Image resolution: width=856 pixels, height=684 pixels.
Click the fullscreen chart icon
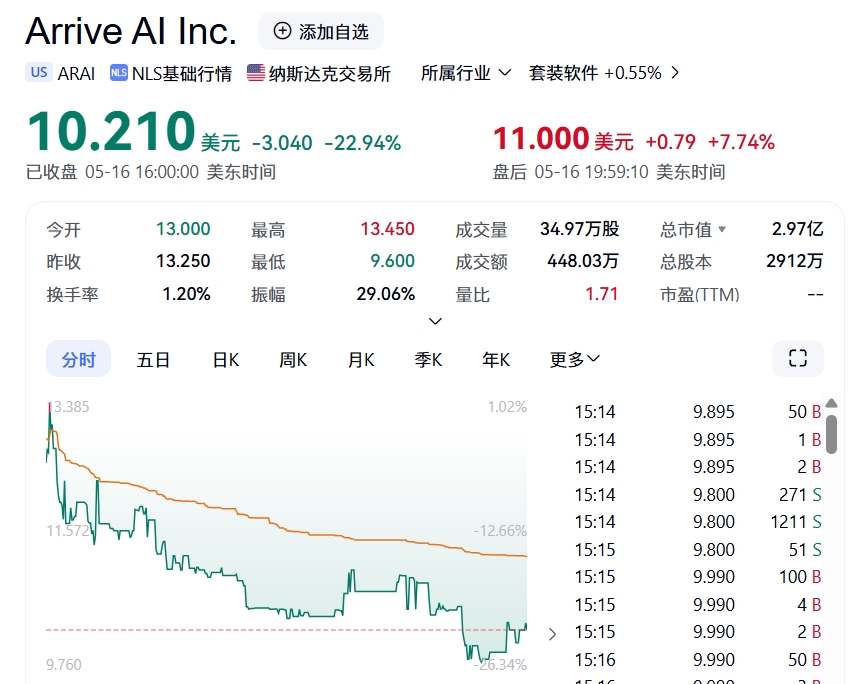(x=797, y=359)
